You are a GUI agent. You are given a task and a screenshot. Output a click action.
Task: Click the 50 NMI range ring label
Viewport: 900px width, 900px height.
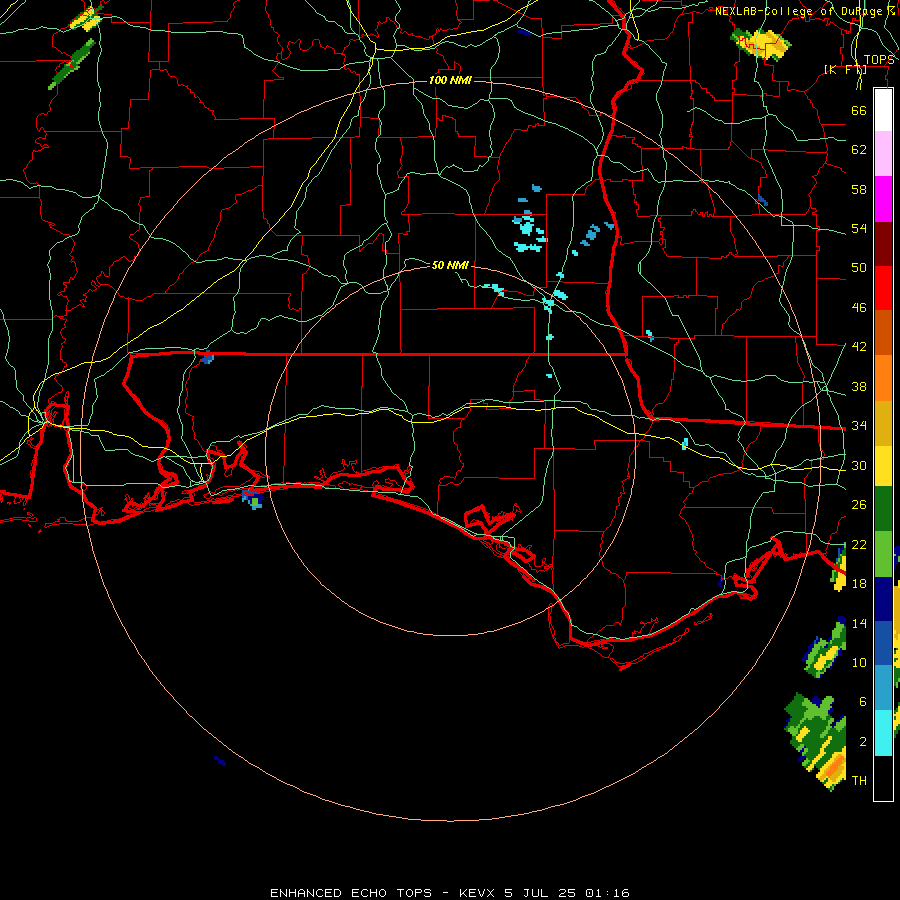450,265
